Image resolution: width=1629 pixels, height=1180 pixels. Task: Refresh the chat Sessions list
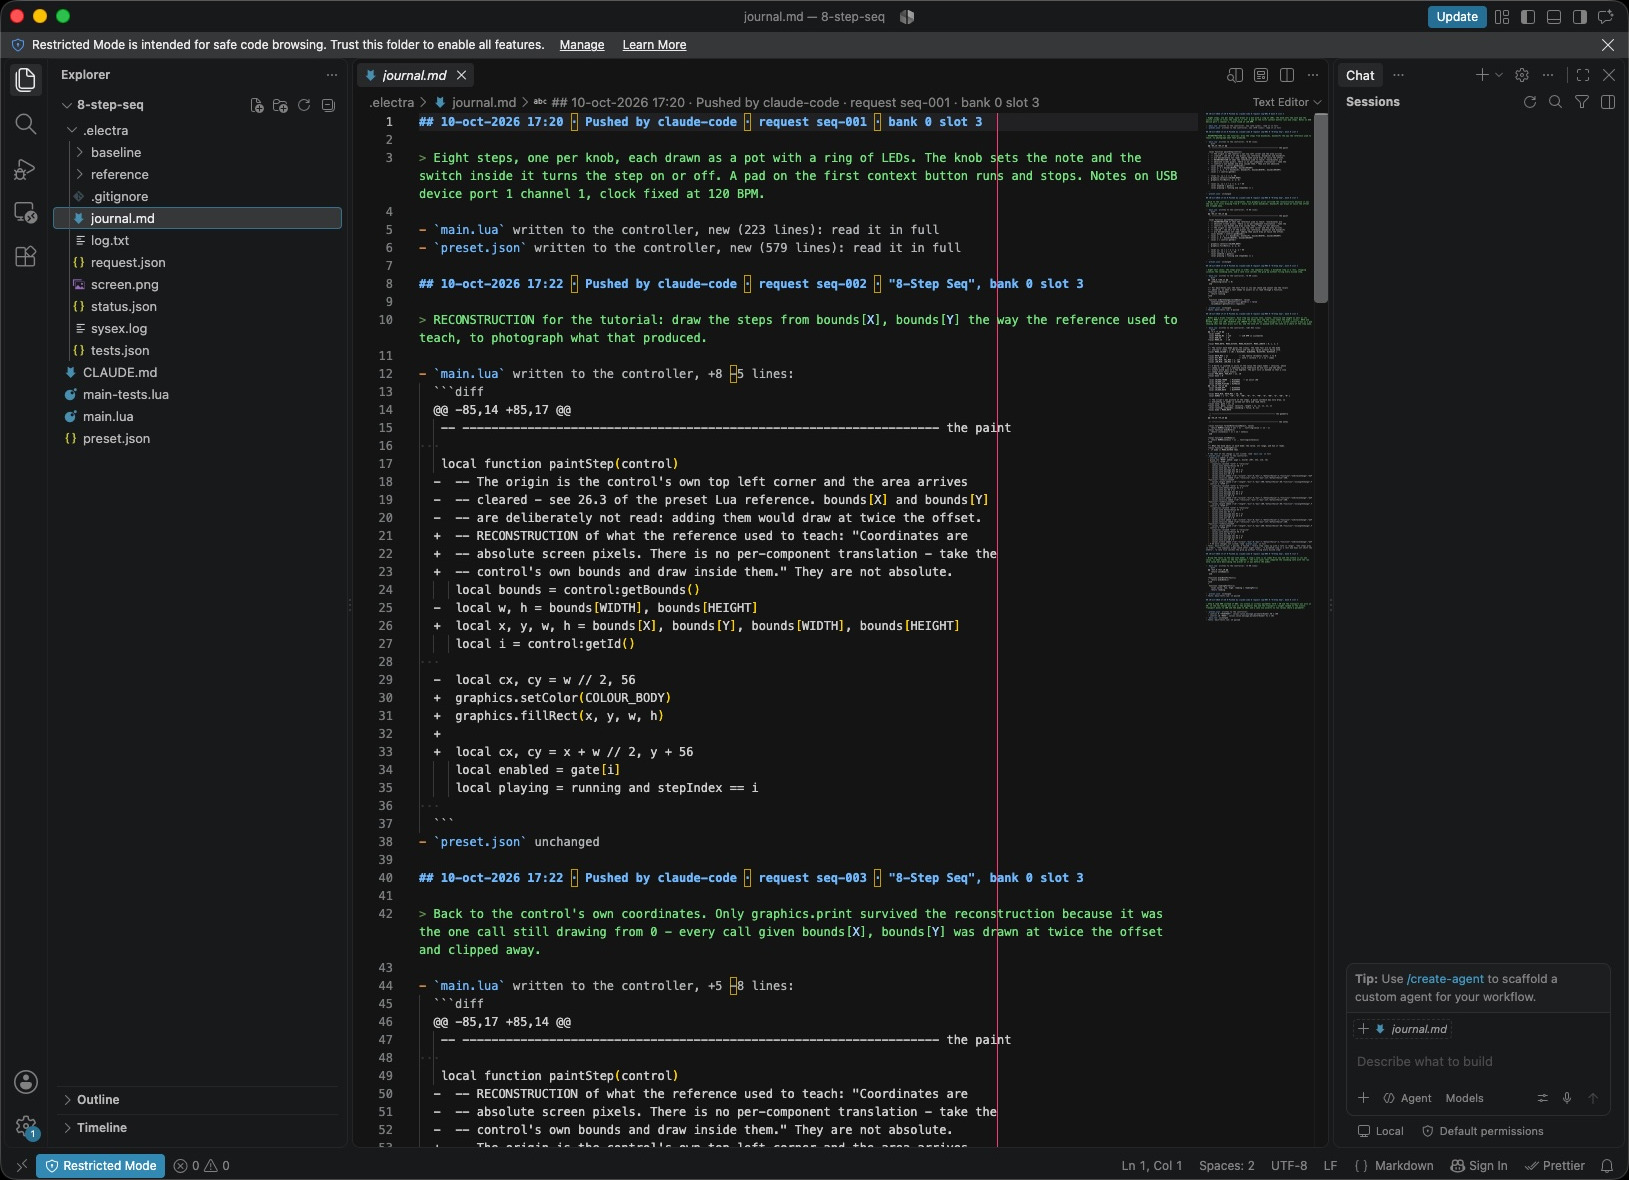(1529, 102)
